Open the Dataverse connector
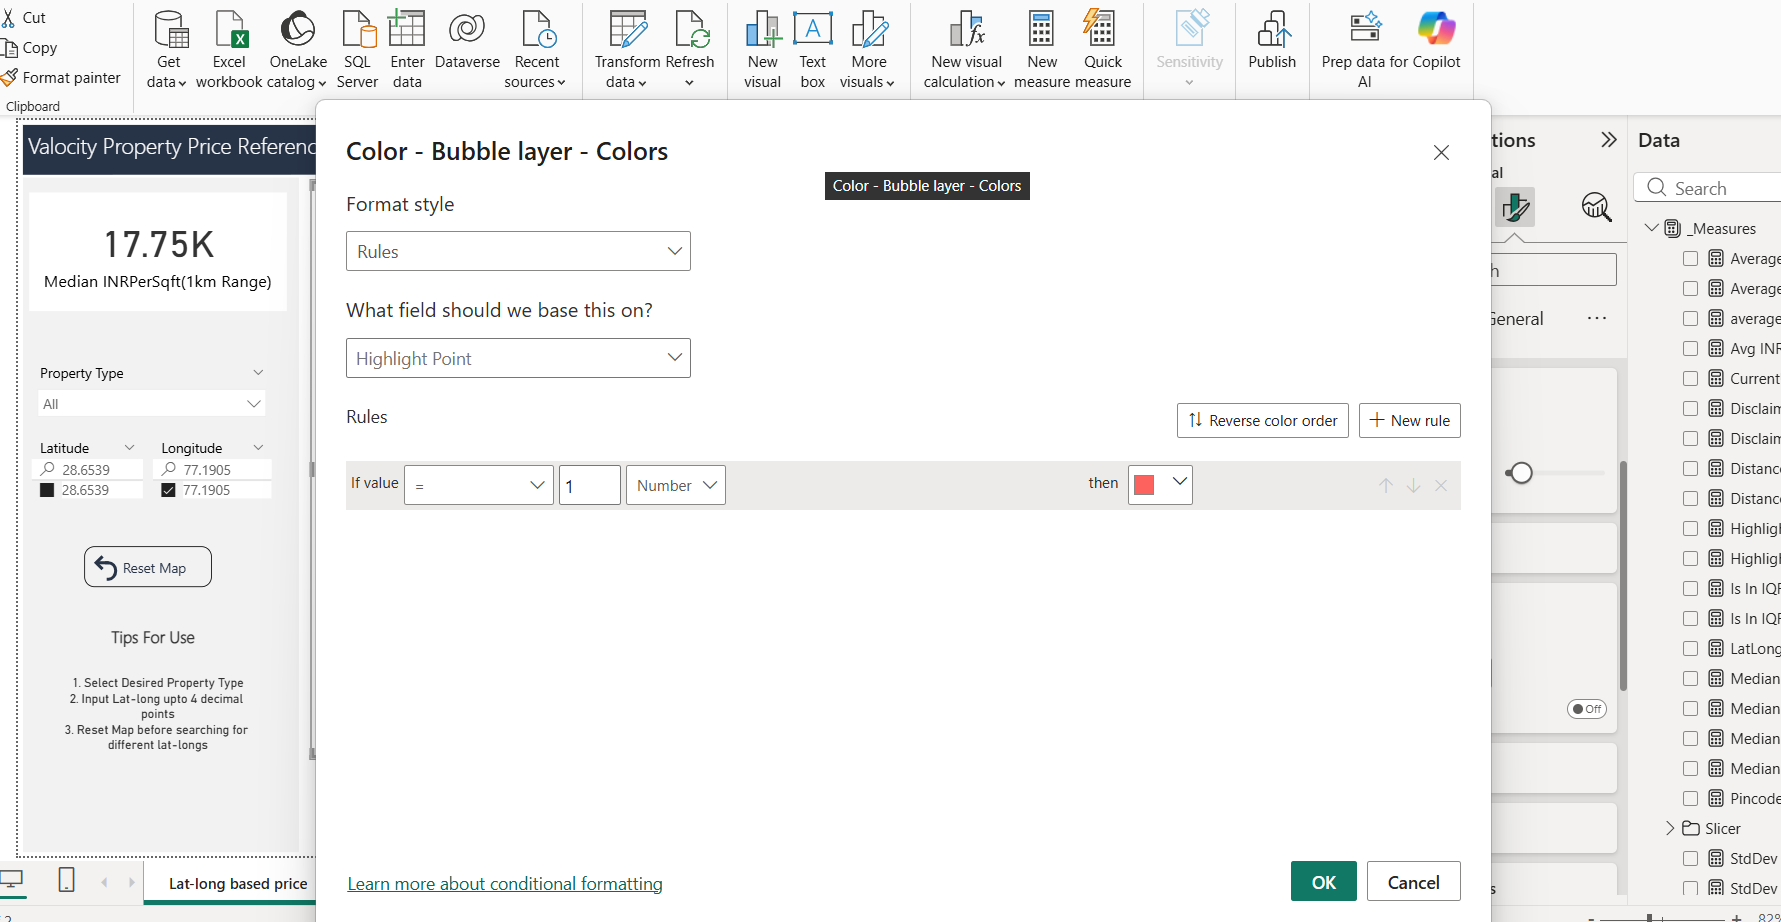 [467, 42]
